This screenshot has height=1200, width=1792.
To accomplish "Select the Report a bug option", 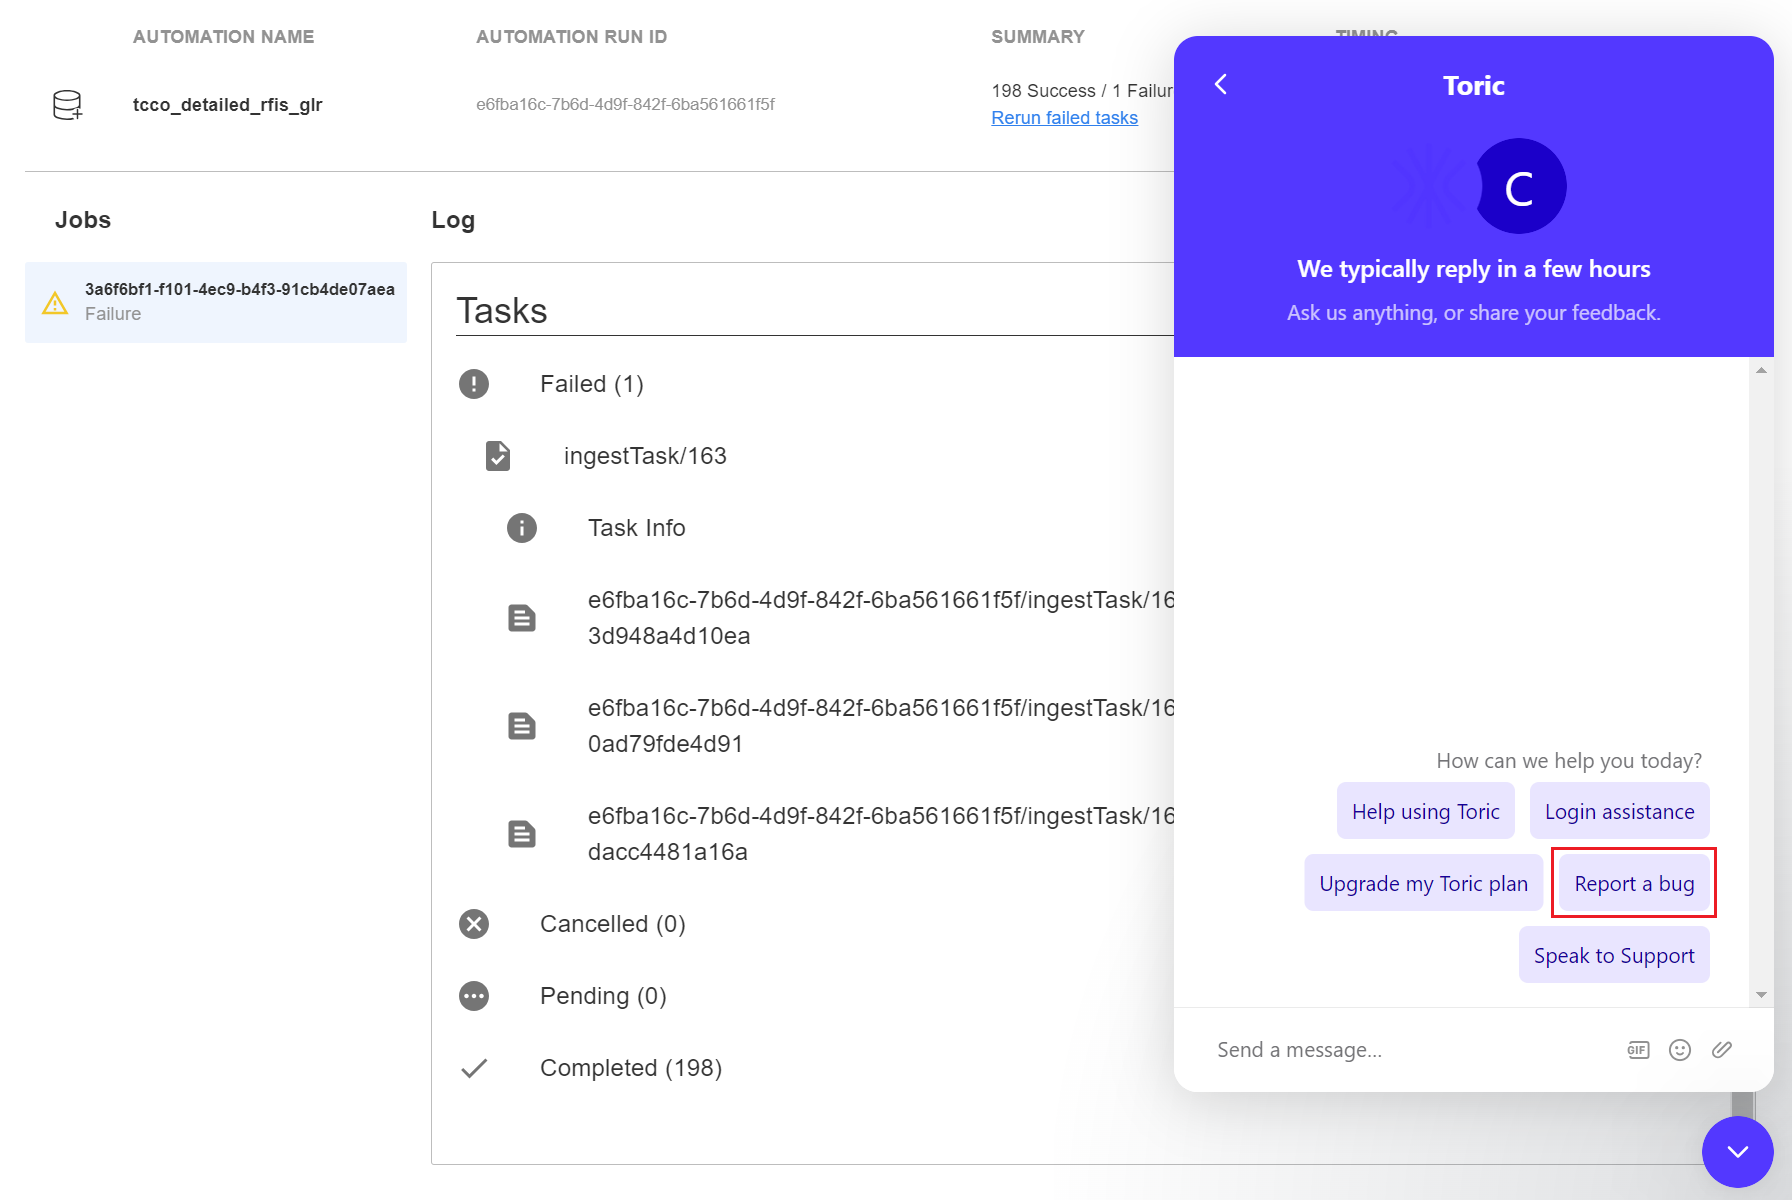I will [x=1634, y=883].
